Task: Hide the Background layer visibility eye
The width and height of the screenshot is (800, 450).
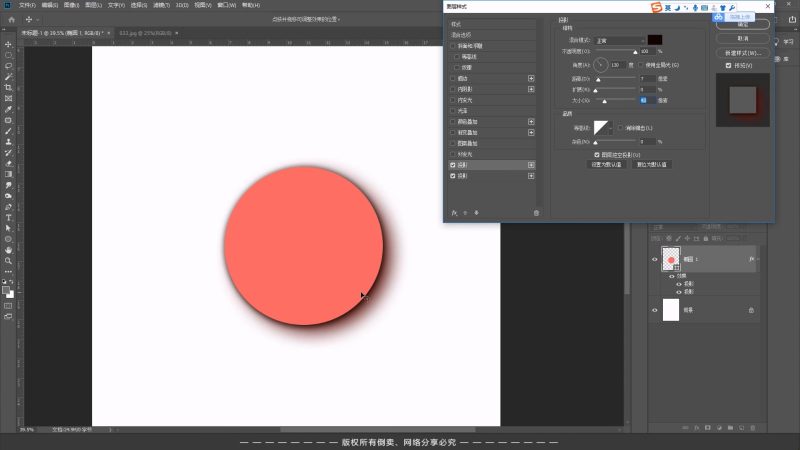Action: click(655, 311)
